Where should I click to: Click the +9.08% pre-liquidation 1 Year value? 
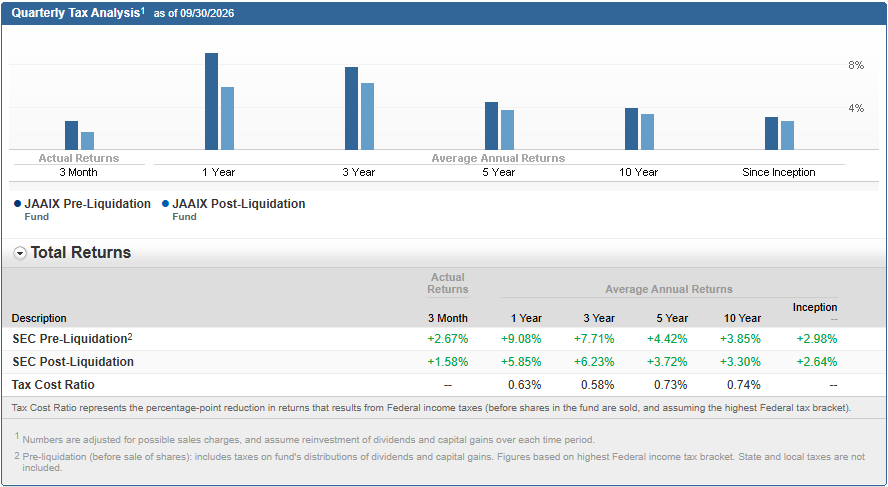tap(521, 339)
